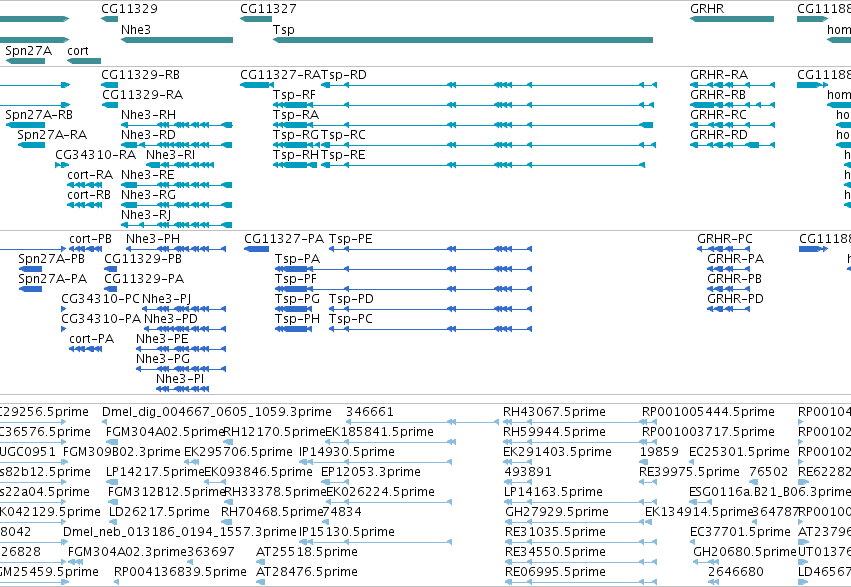Click transcript CG11329-RA label
Screen dimensions: 851x587
point(142,95)
